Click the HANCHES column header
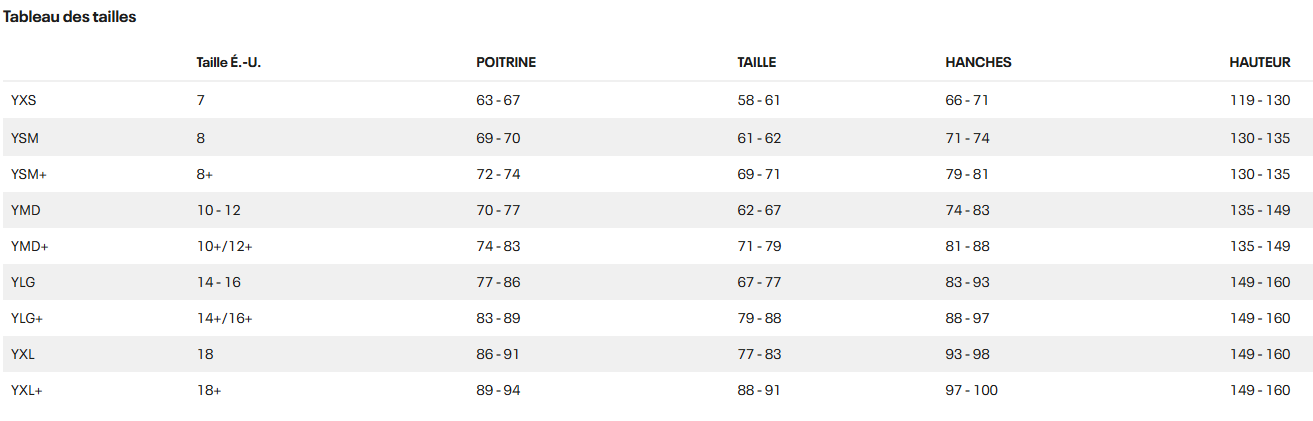 (x=978, y=62)
